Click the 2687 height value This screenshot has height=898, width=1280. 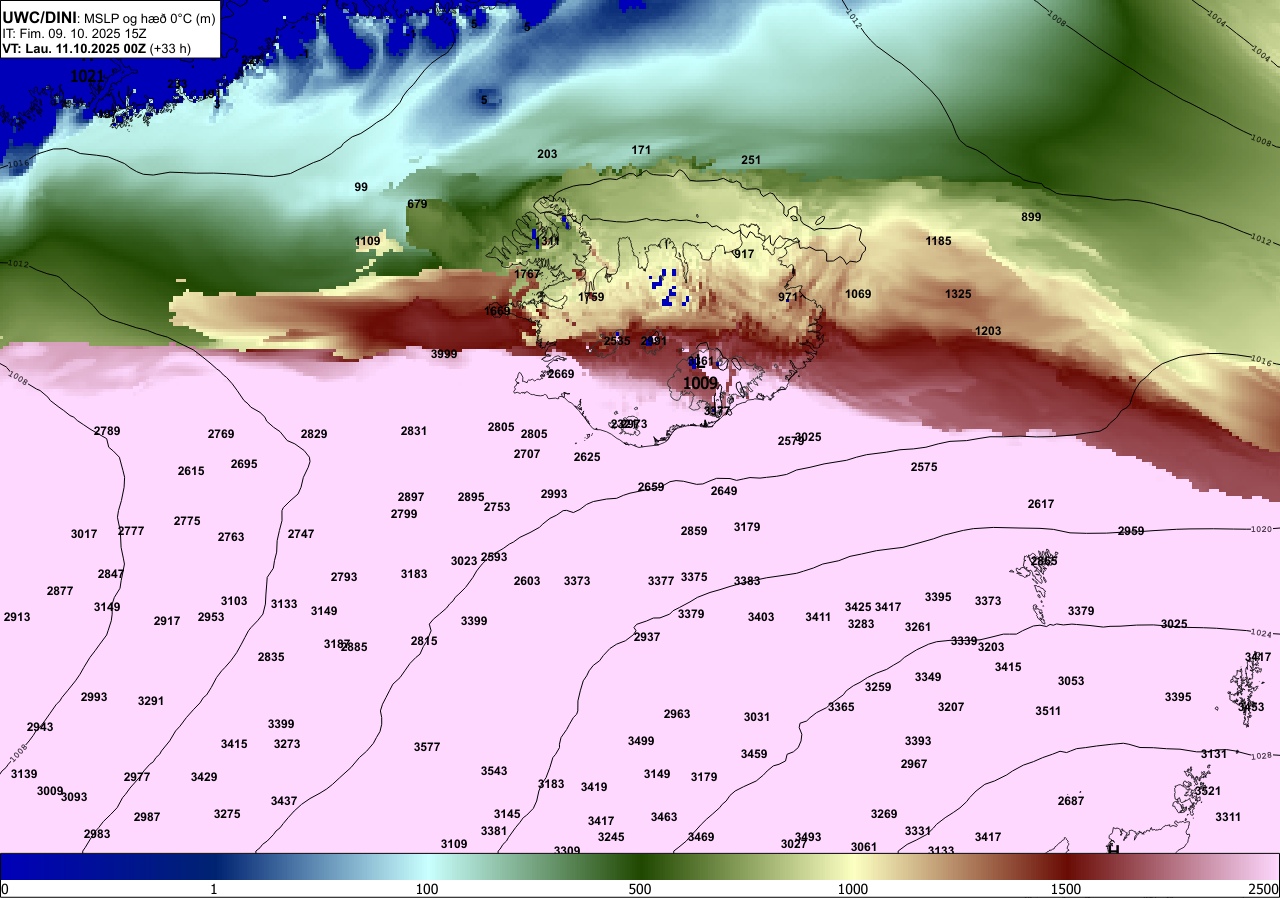[1071, 801]
